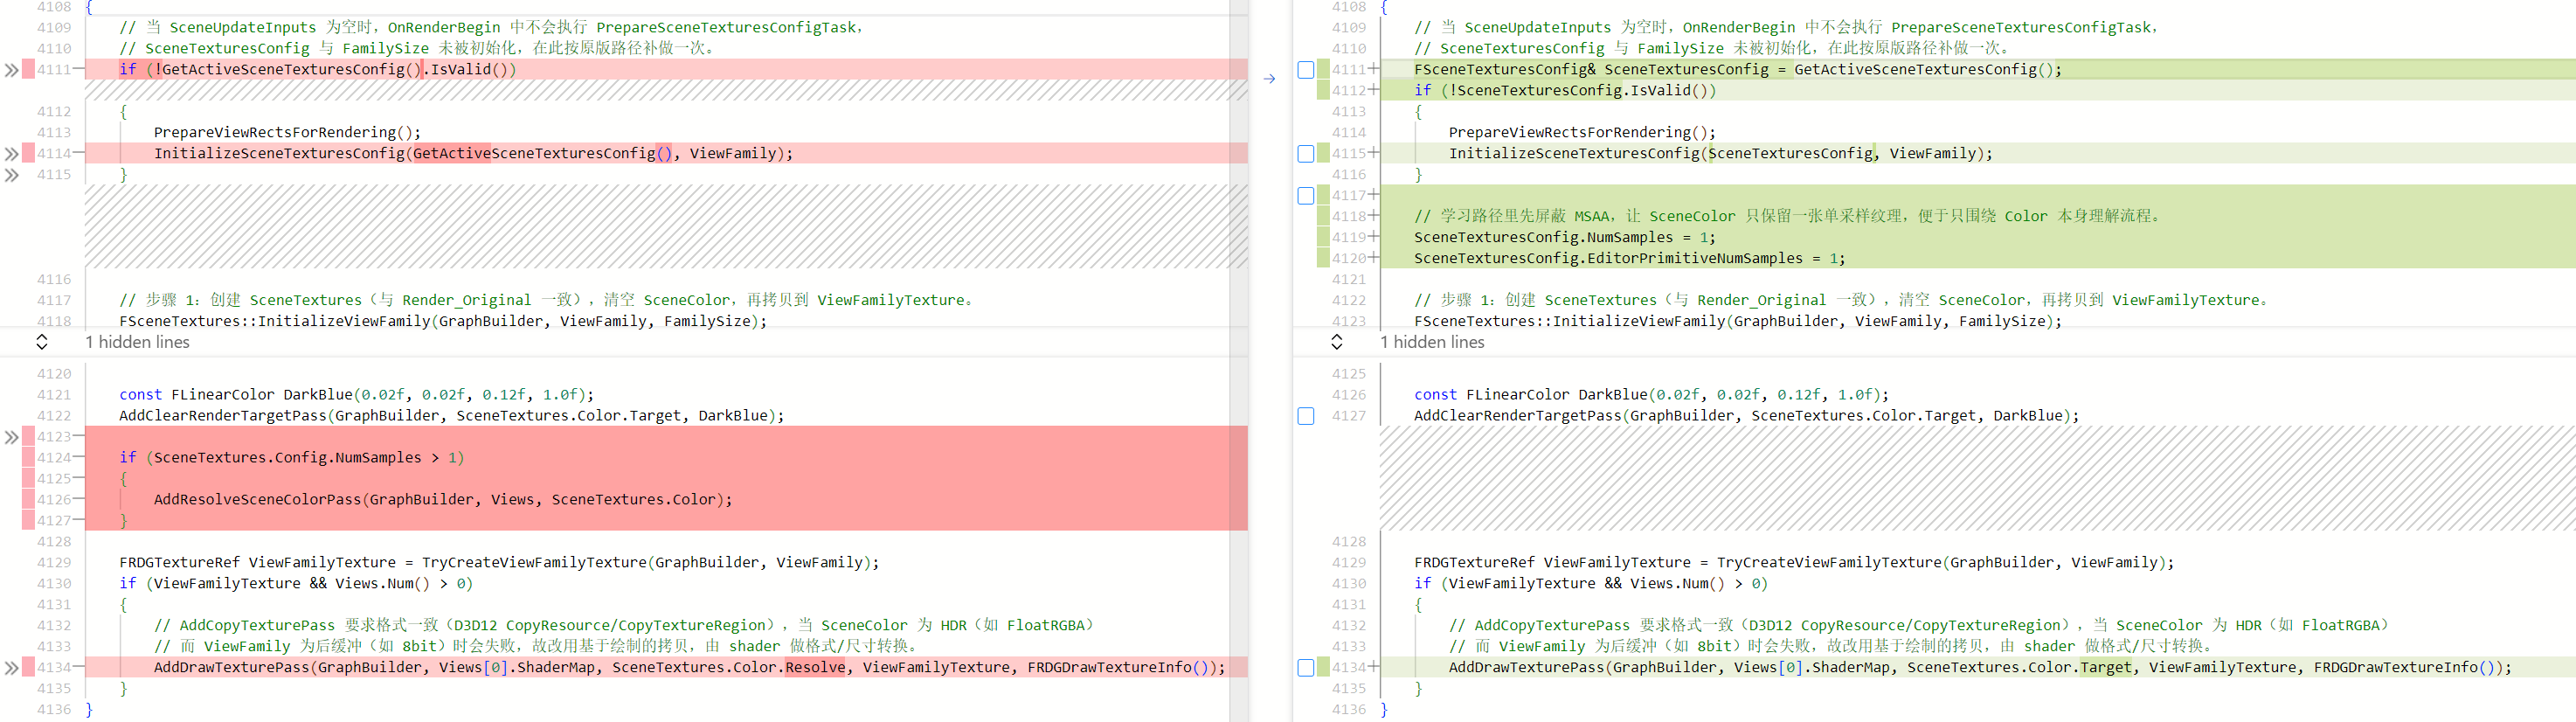2576x722 pixels.
Task: Click the blue right-arrow between the diff panes
Action: point(1269,78)
